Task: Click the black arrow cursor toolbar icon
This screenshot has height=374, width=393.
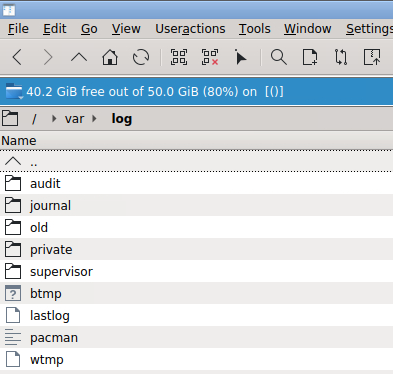Action: (x=240, y=57)
